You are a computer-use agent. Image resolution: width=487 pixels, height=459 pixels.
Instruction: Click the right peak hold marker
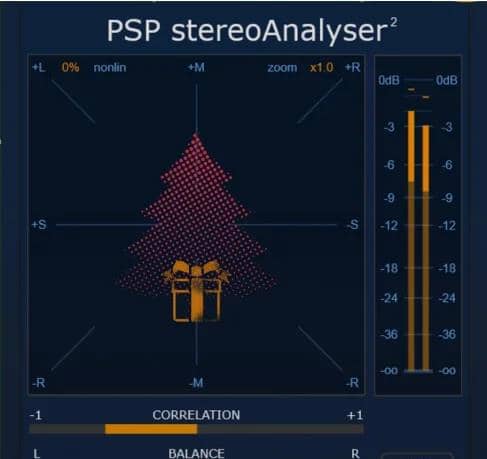coord(426,97)
